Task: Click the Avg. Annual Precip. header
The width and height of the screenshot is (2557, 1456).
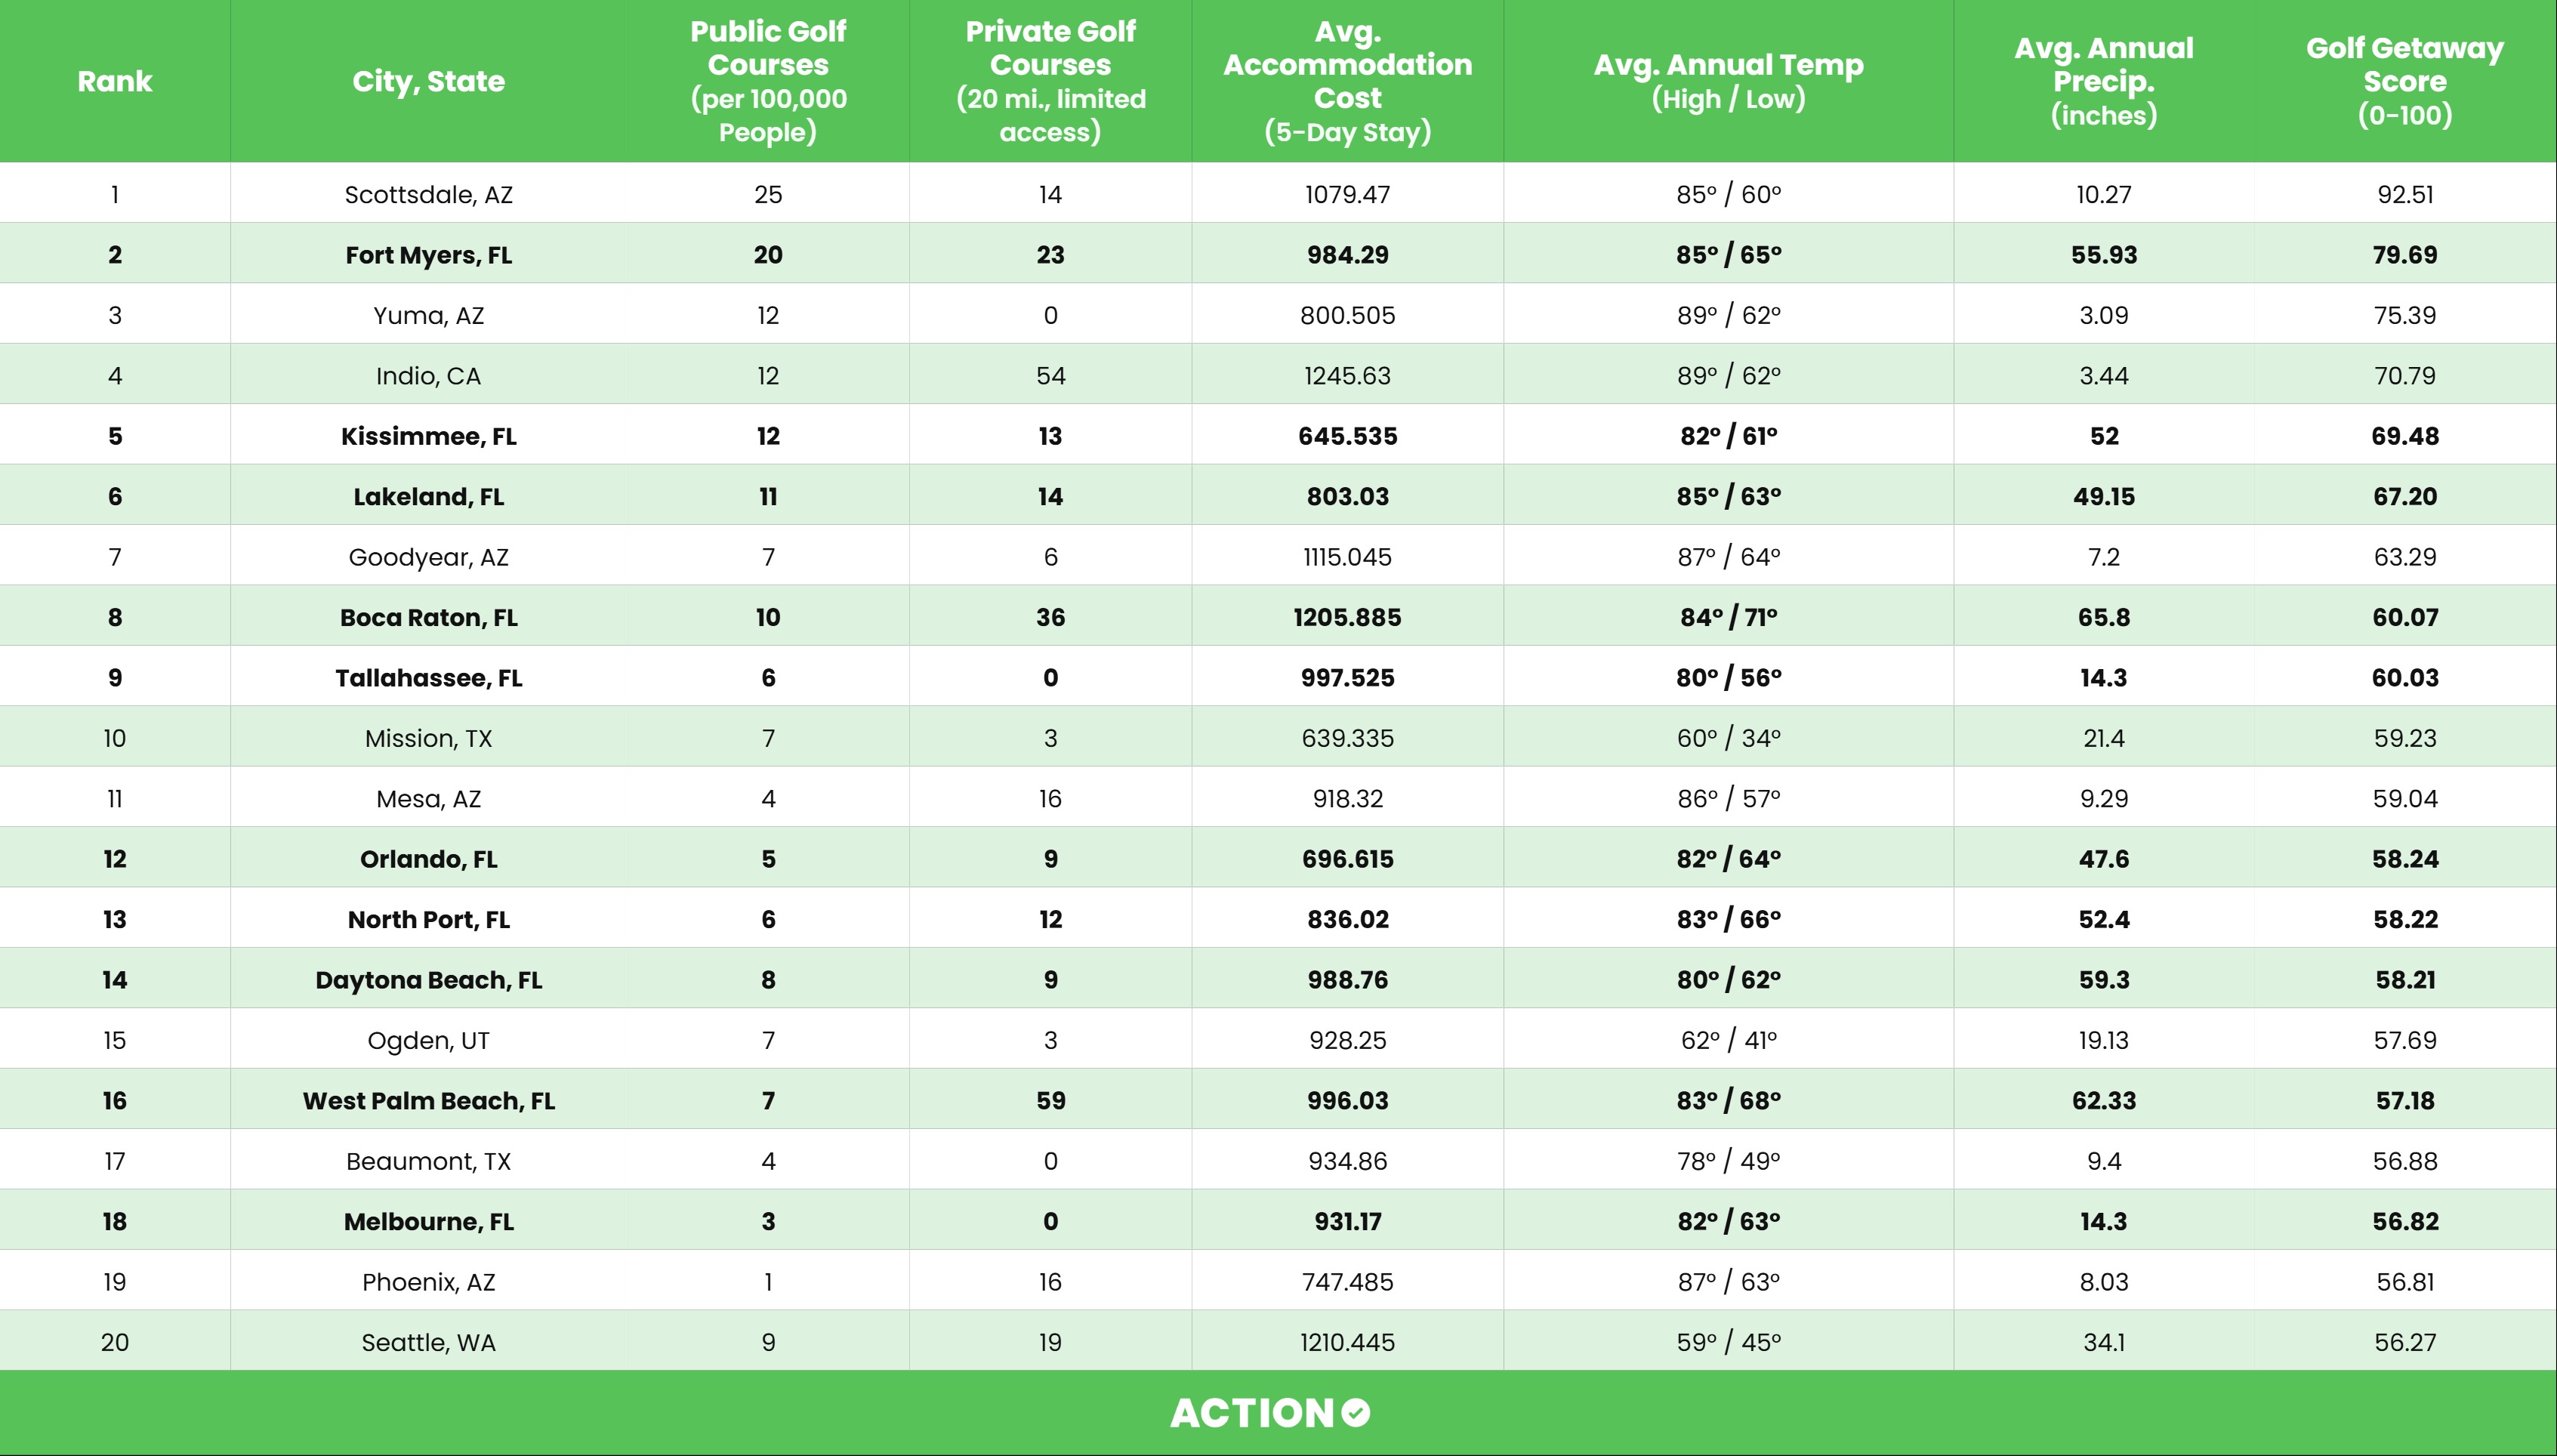Action: click(x=2104, y=81)
